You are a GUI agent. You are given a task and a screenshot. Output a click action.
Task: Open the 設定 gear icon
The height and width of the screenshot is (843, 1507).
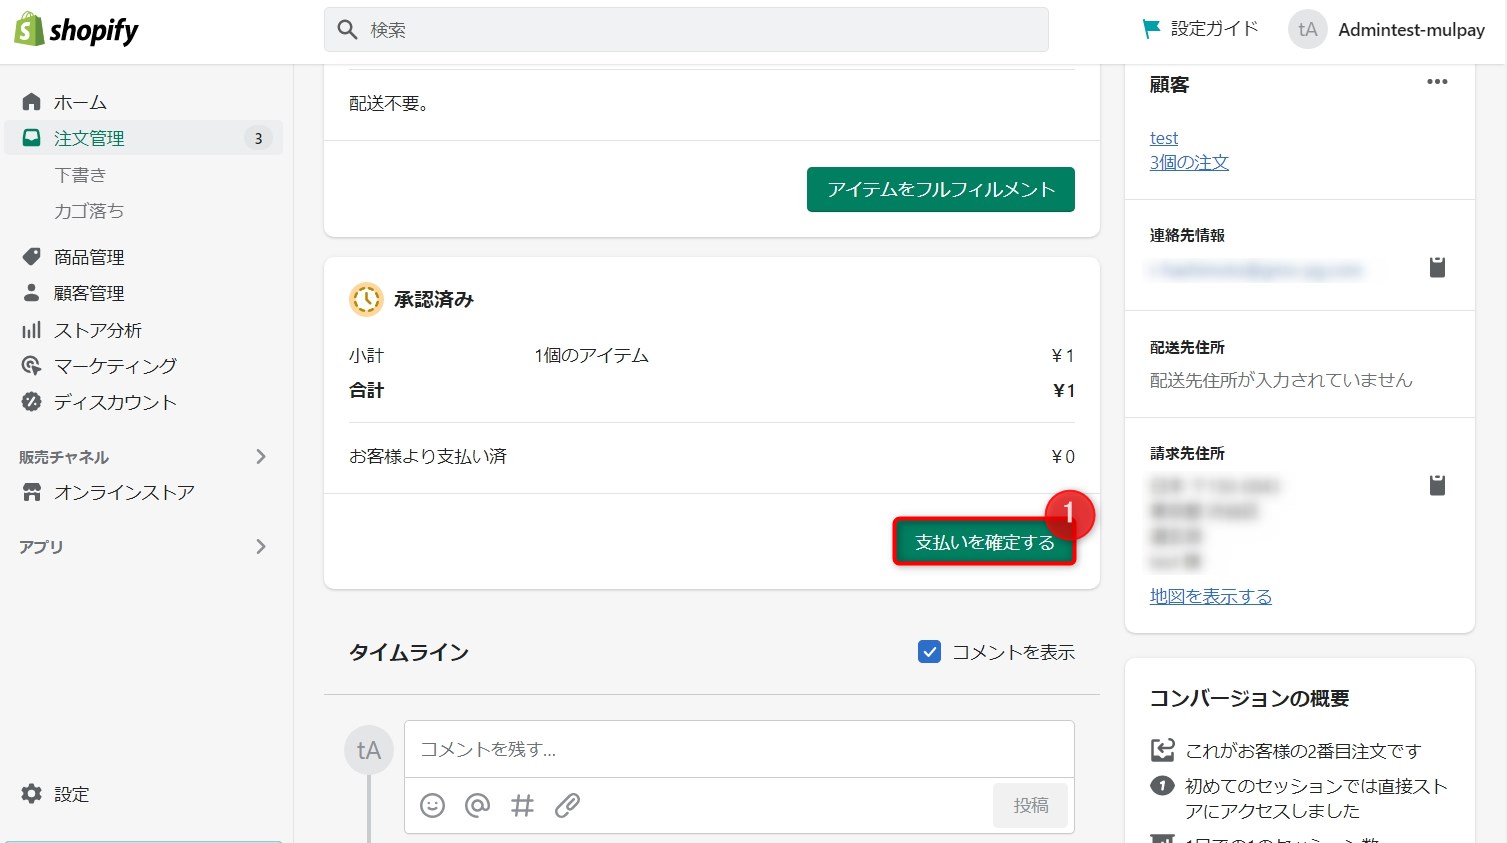click(32, 794)
